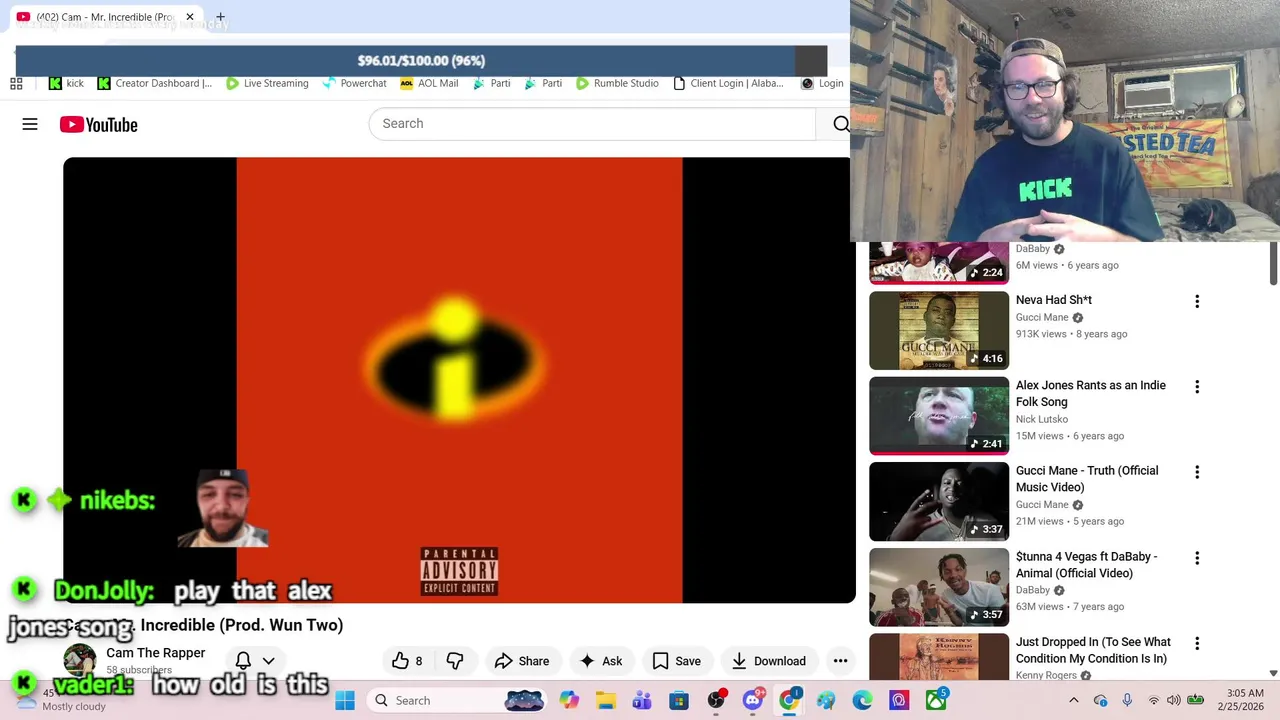Open a new browser tab
This screenshot has width=1280, height=720.
pos(220,17)
